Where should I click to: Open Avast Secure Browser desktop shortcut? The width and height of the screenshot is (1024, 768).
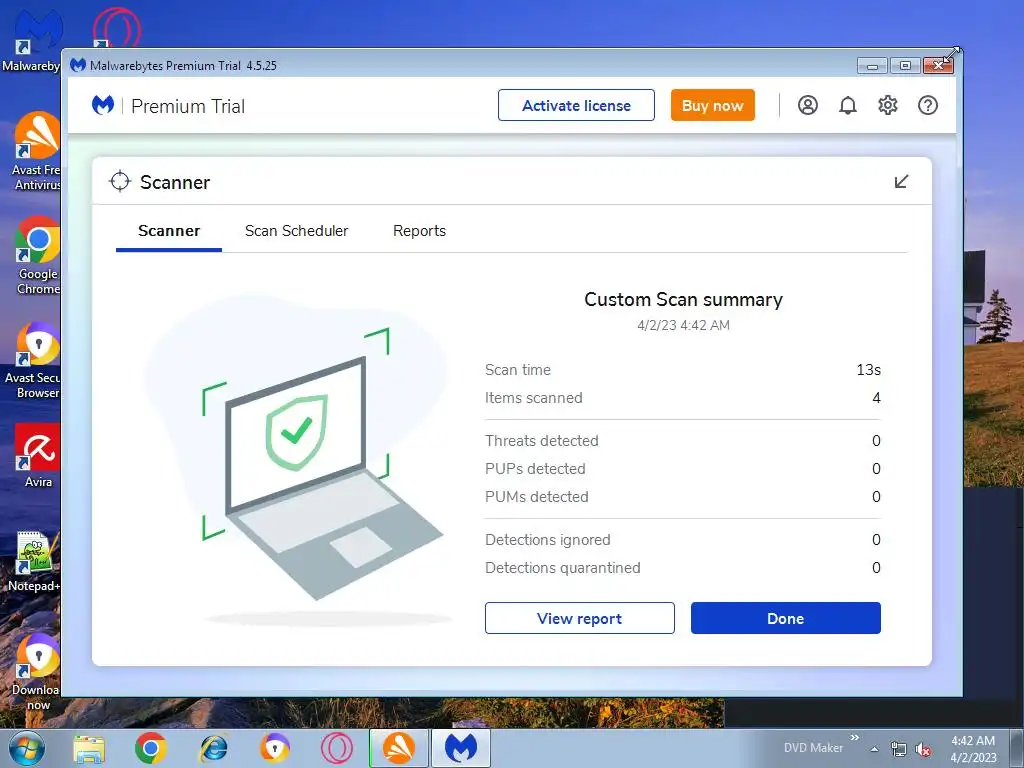(x=34, y=360)
